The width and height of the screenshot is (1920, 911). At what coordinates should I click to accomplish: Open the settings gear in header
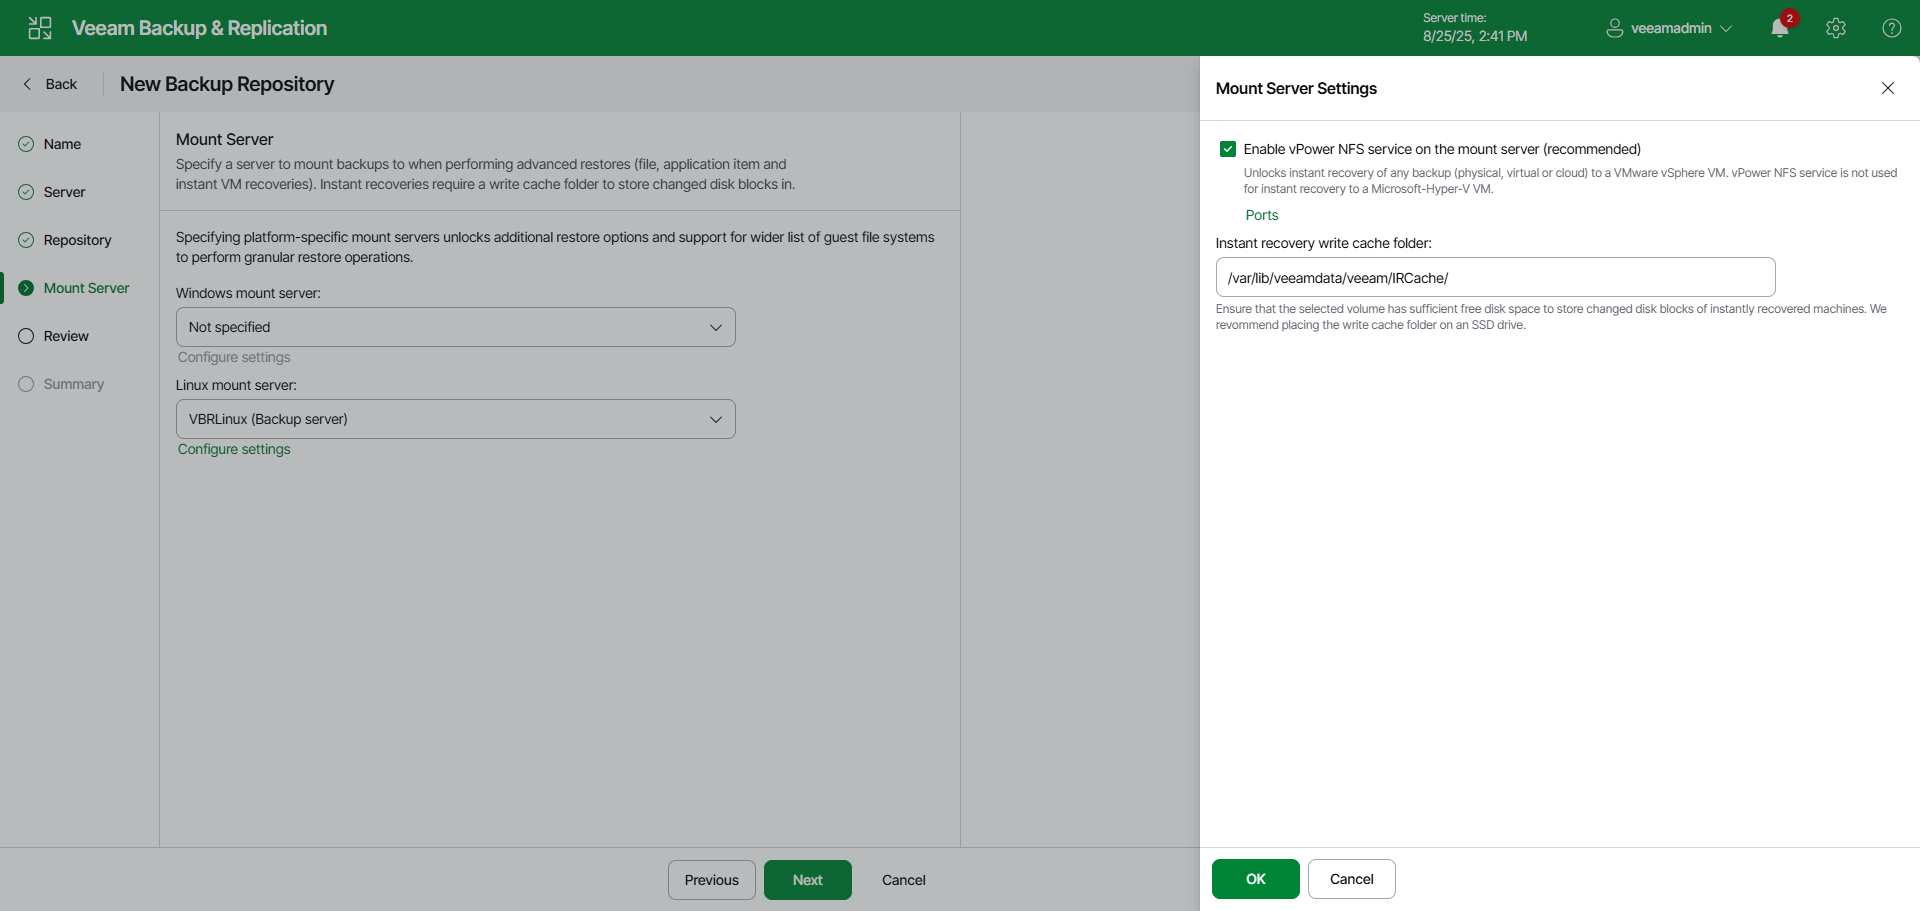(x=1836, y=28)
